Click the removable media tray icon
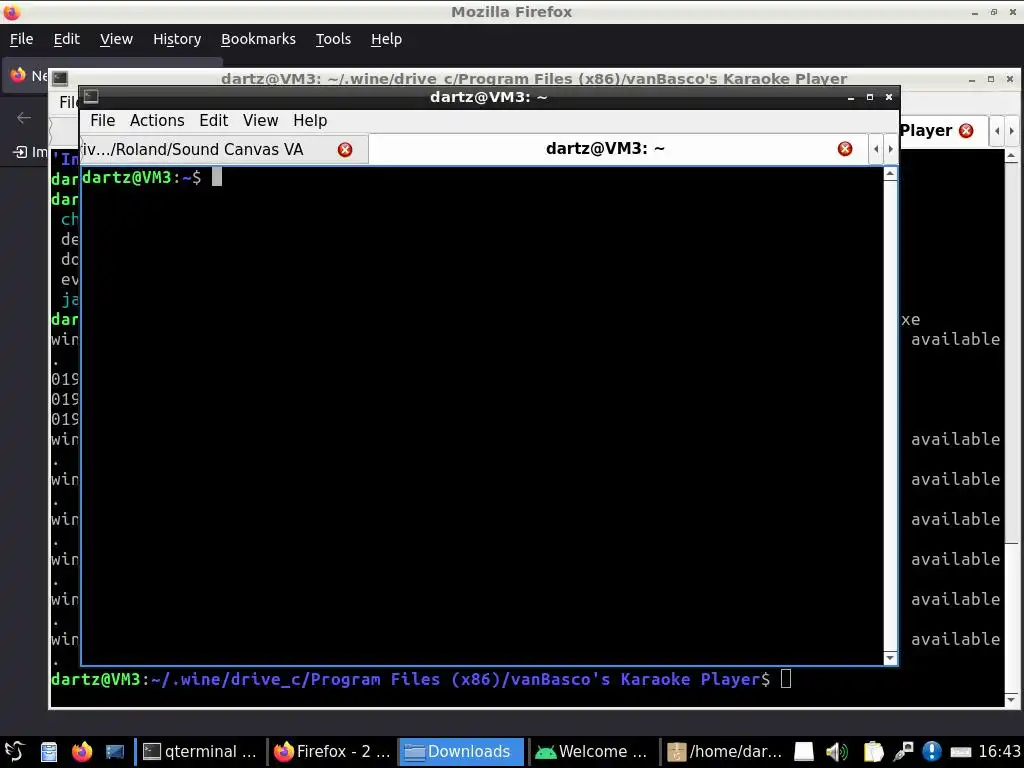Screen dimensions: 1024x768 pos(804,752)
